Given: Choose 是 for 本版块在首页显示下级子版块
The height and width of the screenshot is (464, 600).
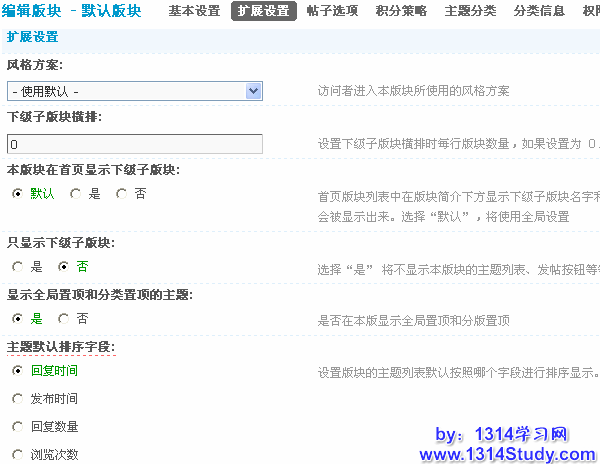Looking at the screenshot, I should click(75, 194).
